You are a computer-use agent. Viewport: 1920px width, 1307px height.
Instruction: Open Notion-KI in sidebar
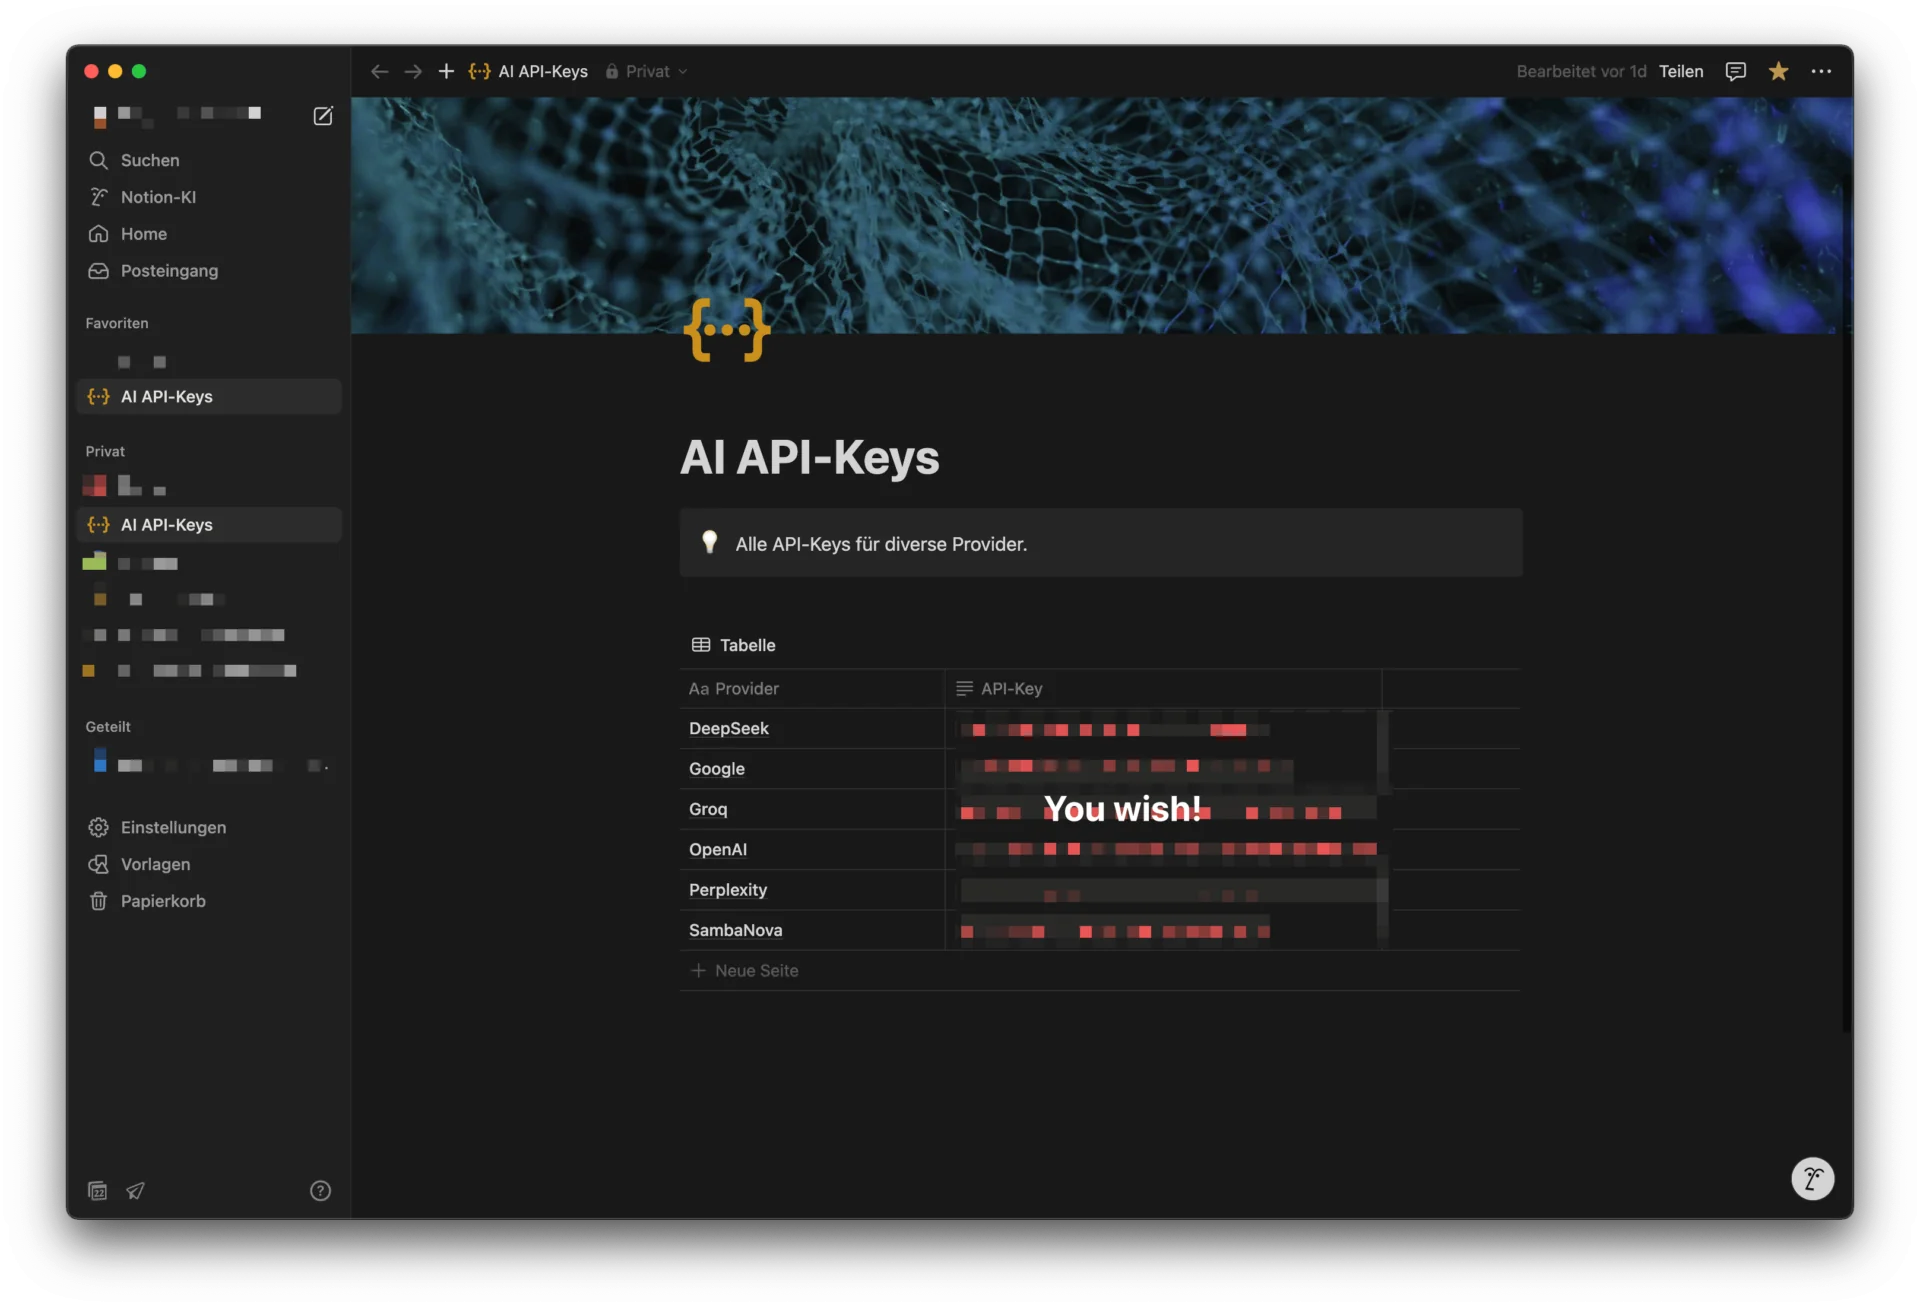pyautogui.click(x=209, y=197)
